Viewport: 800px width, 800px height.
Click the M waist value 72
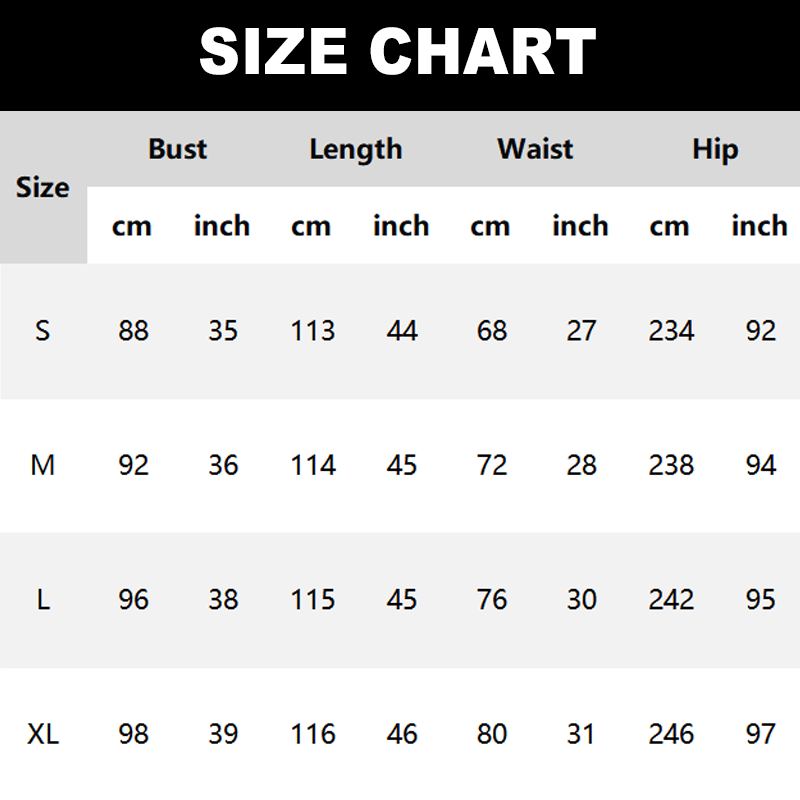(x=491, y=465)
